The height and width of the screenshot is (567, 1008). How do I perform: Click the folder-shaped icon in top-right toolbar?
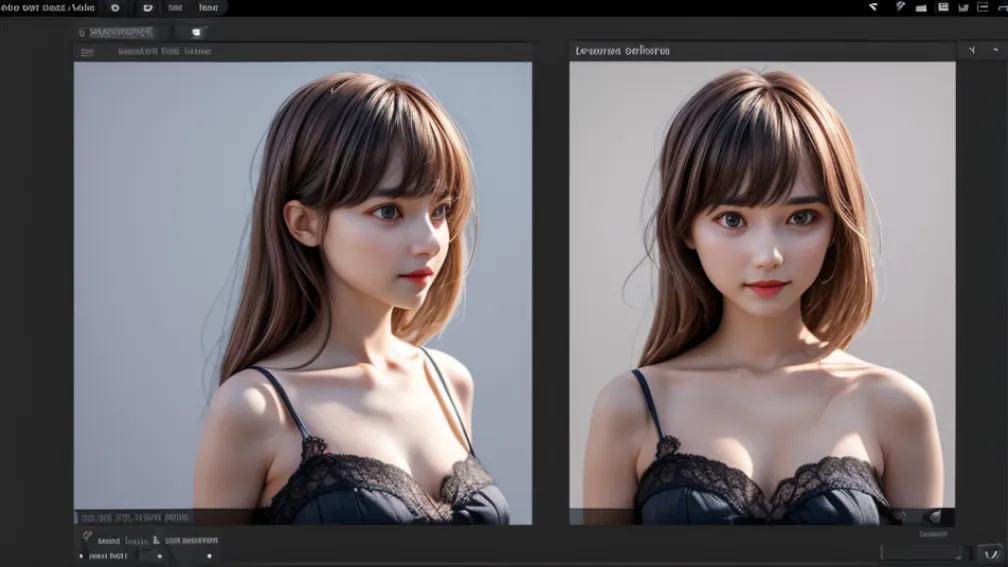pyautogui.click(x=921, y=8)
